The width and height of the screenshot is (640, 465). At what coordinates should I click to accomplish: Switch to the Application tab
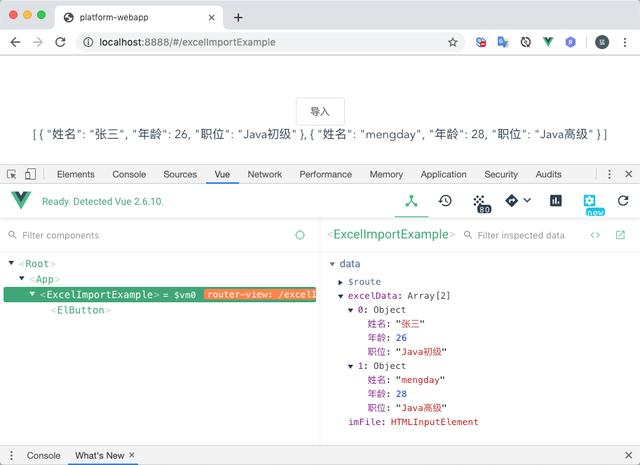click(x=443, y=174)
